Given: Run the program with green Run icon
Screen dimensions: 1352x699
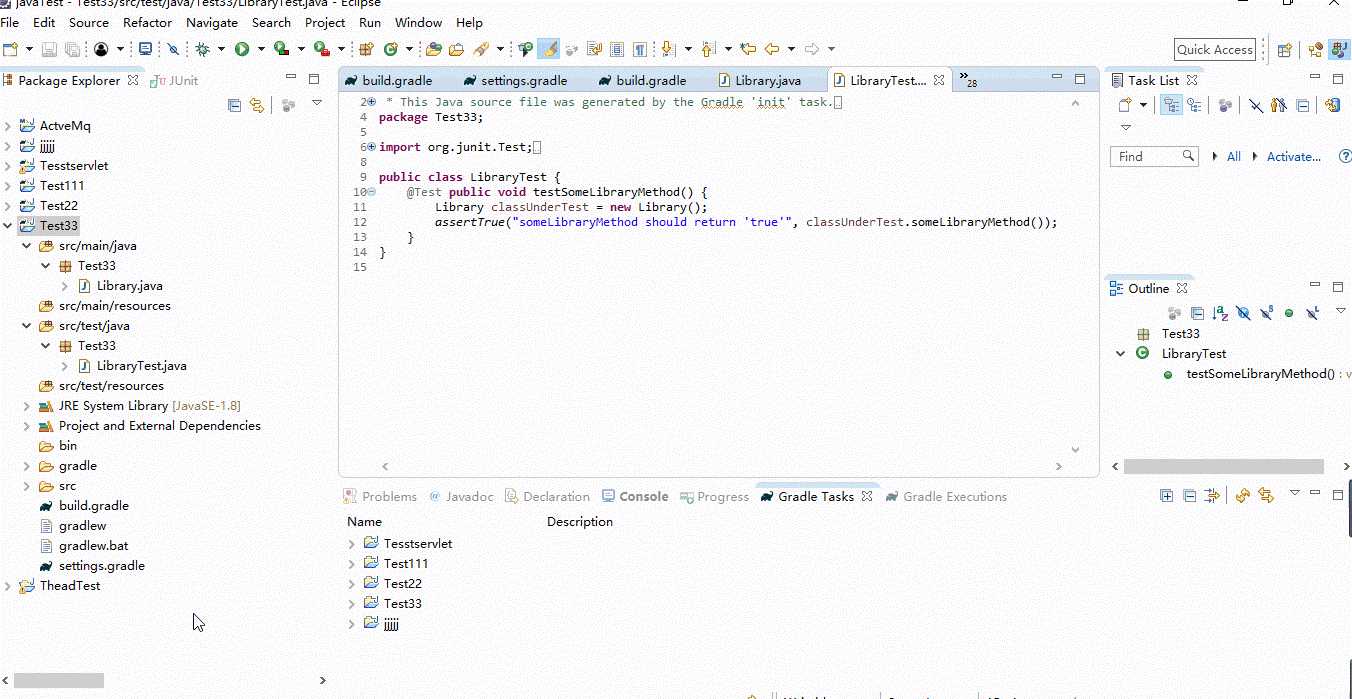Looking at the screenshot, I should (241, 49).
